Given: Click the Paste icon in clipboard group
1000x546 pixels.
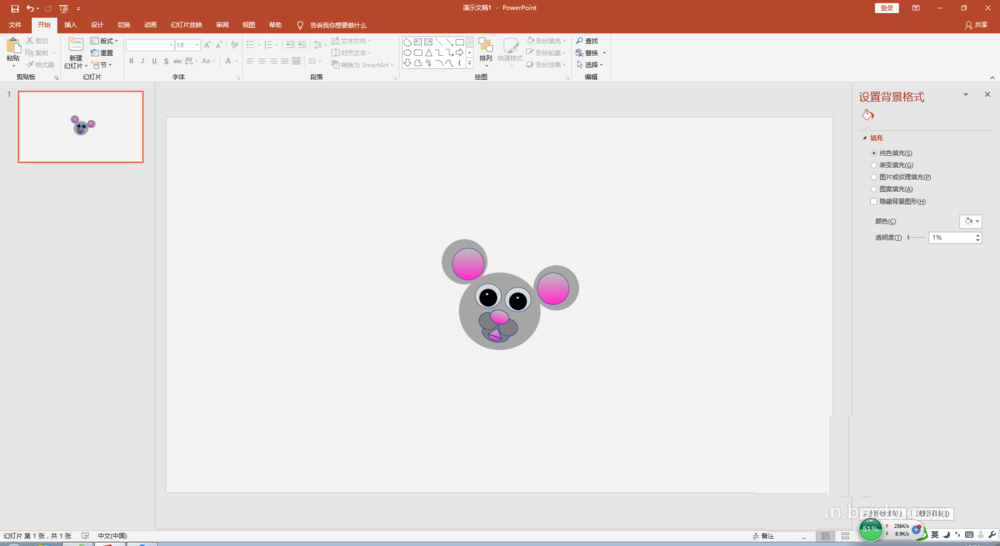Looking at the screenshot, I should tap(13, 47).
